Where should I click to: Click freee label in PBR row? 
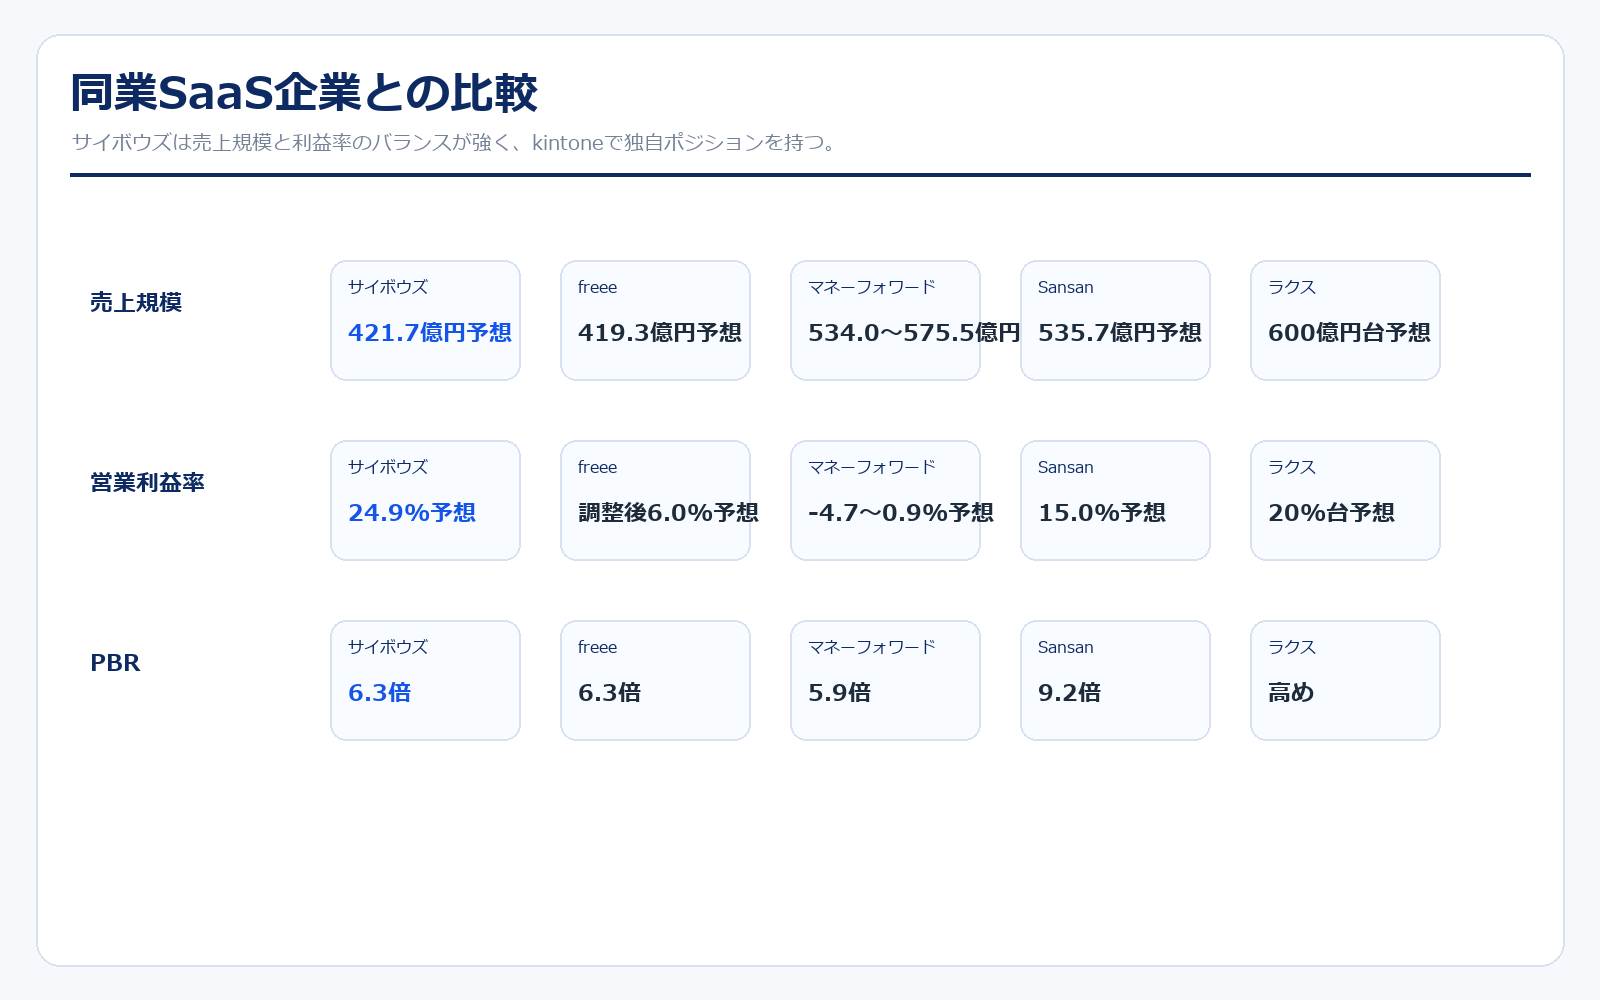pos(597,647)
